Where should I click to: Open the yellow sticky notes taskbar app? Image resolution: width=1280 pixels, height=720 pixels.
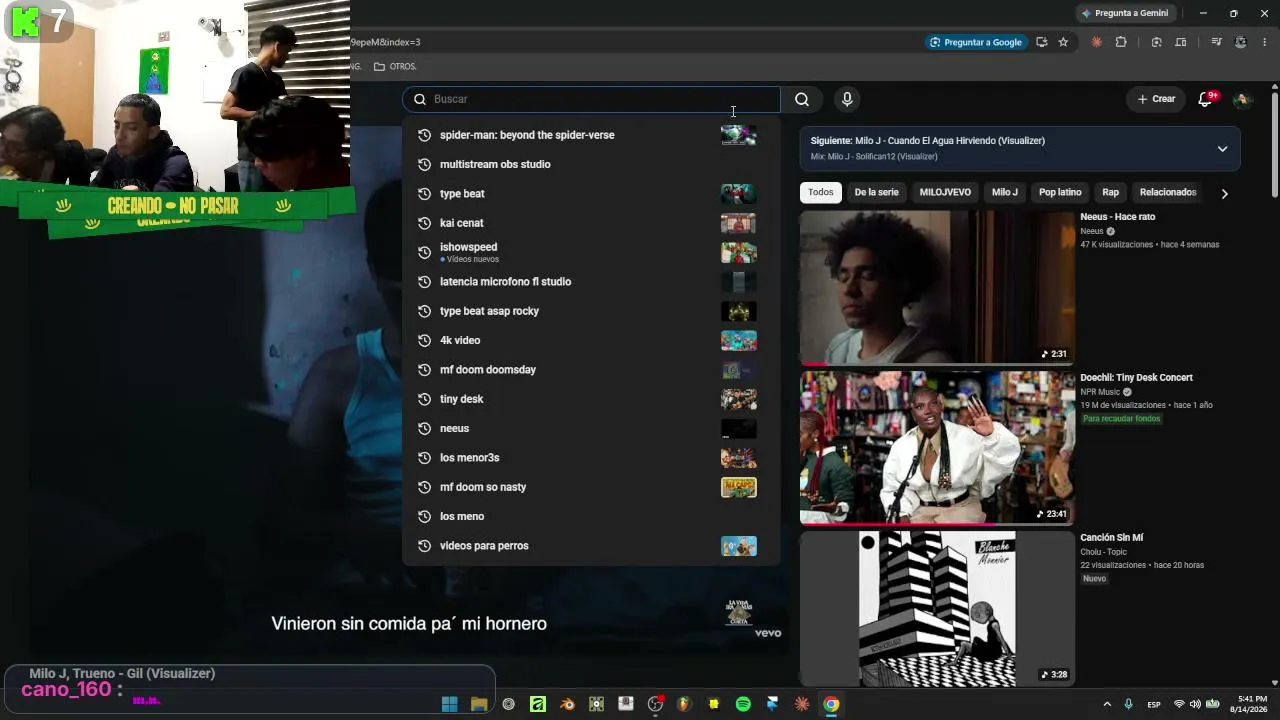(x=714, y=704)
